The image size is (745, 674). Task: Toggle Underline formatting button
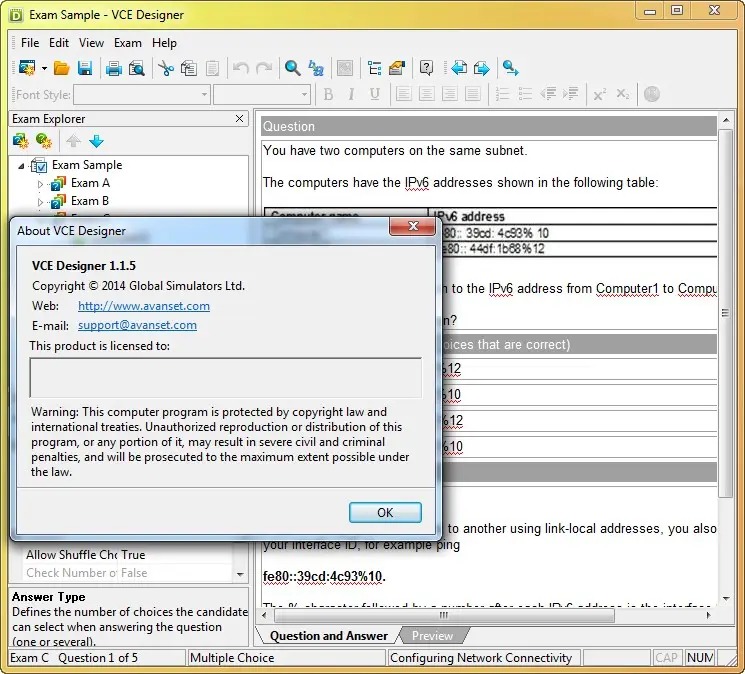pos(374,95)
